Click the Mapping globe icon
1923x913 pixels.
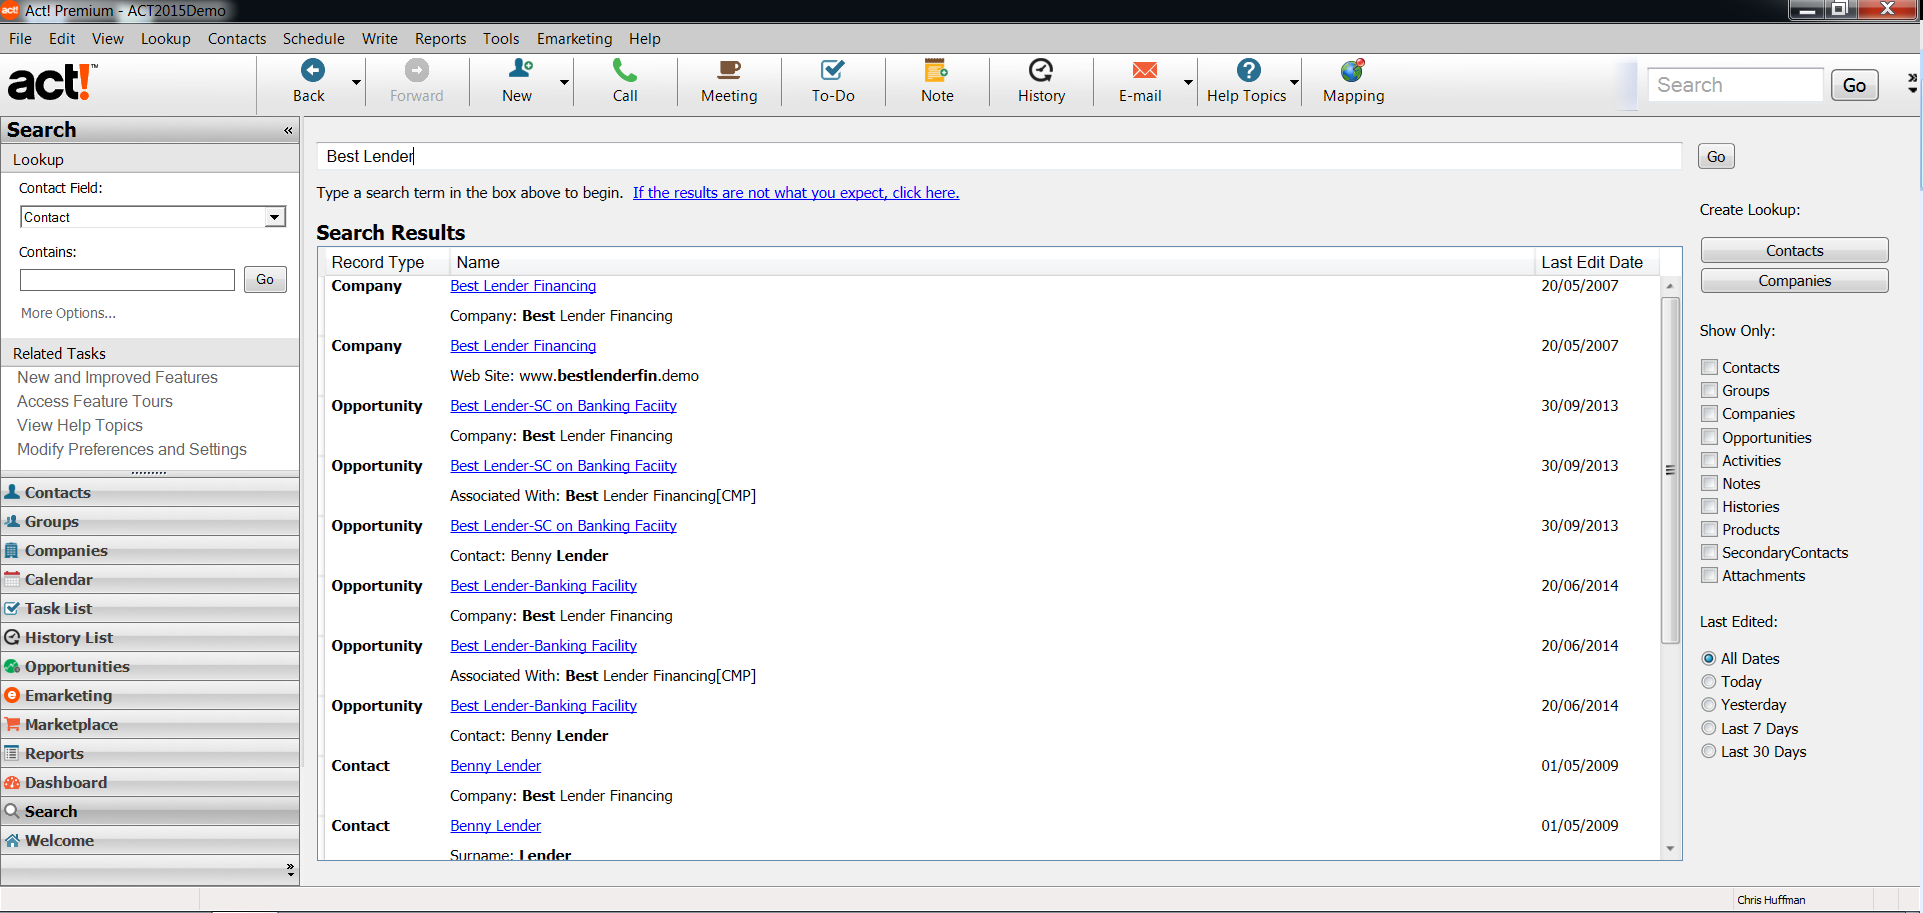[x=1353, y=70]
